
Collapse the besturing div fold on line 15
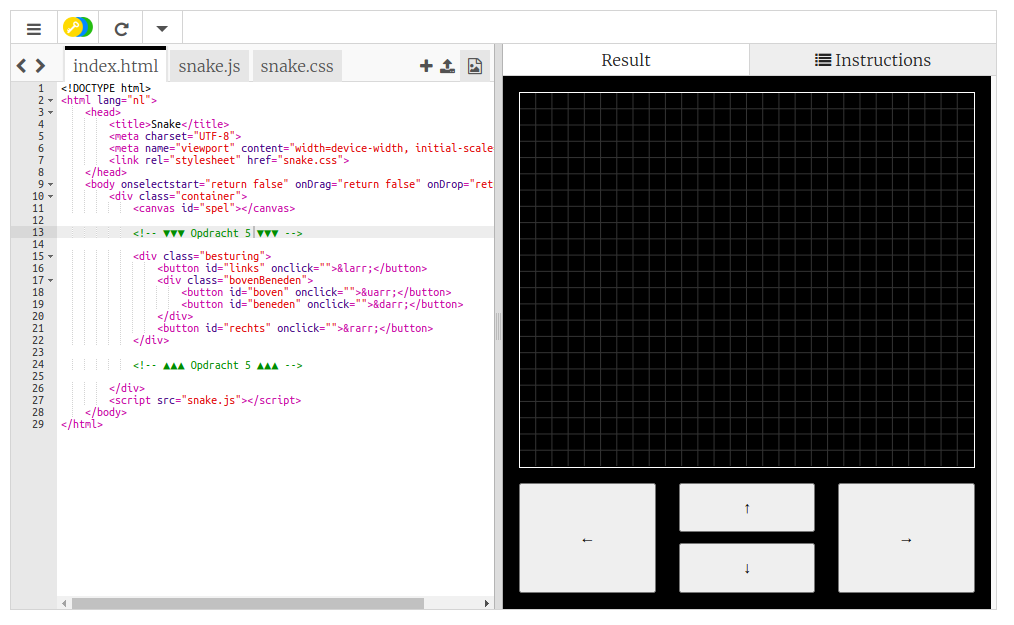pos(50,257)
